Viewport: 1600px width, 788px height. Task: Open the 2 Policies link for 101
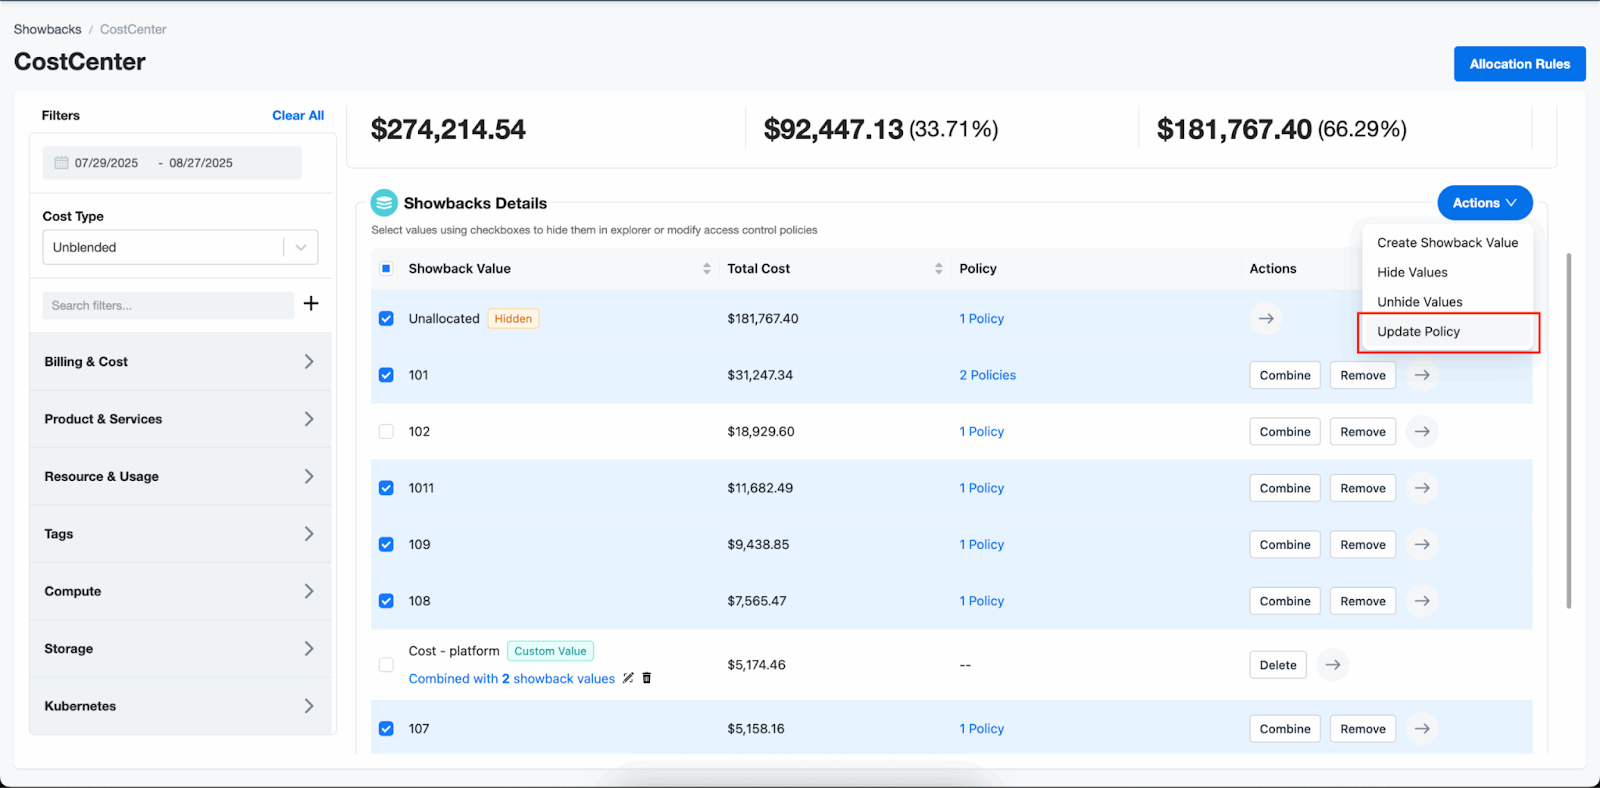pyautogui.click(x=987, y=375)
